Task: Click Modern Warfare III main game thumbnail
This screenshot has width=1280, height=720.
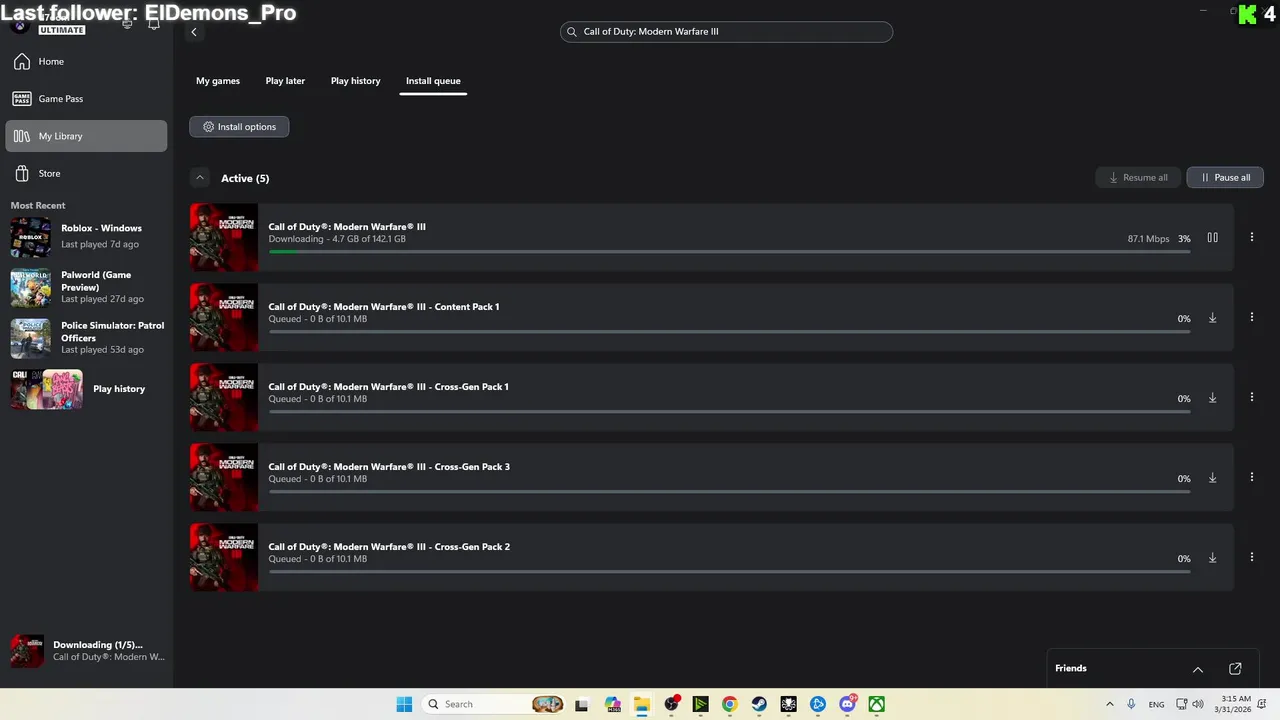Action: pos(224,238)
